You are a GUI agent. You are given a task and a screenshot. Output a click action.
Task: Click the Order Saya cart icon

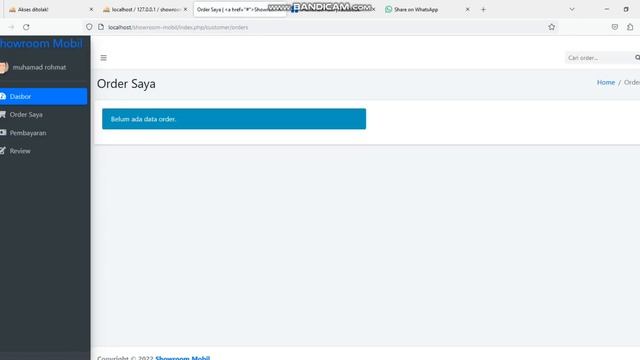(3, 115)
